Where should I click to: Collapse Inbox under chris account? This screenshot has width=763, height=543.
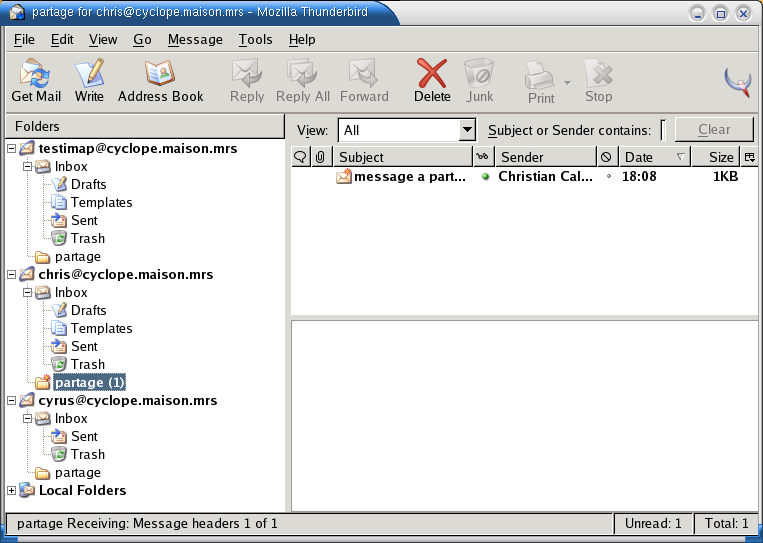click(x=28, y=292)
